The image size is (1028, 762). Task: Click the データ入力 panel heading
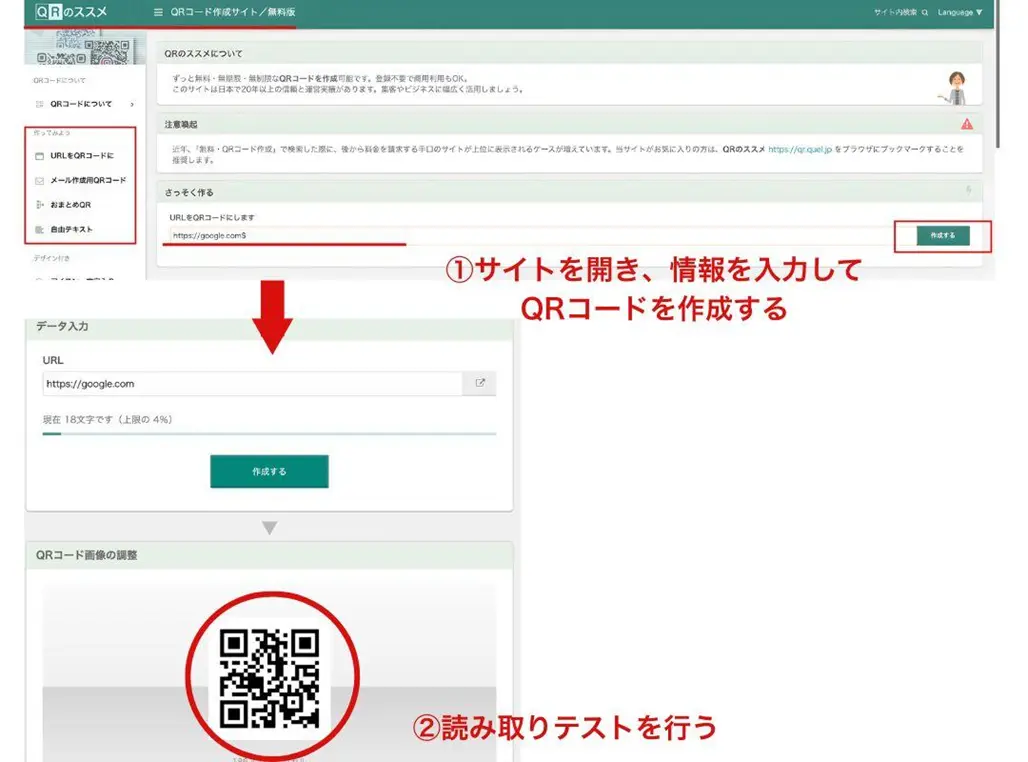click(62, 327)
